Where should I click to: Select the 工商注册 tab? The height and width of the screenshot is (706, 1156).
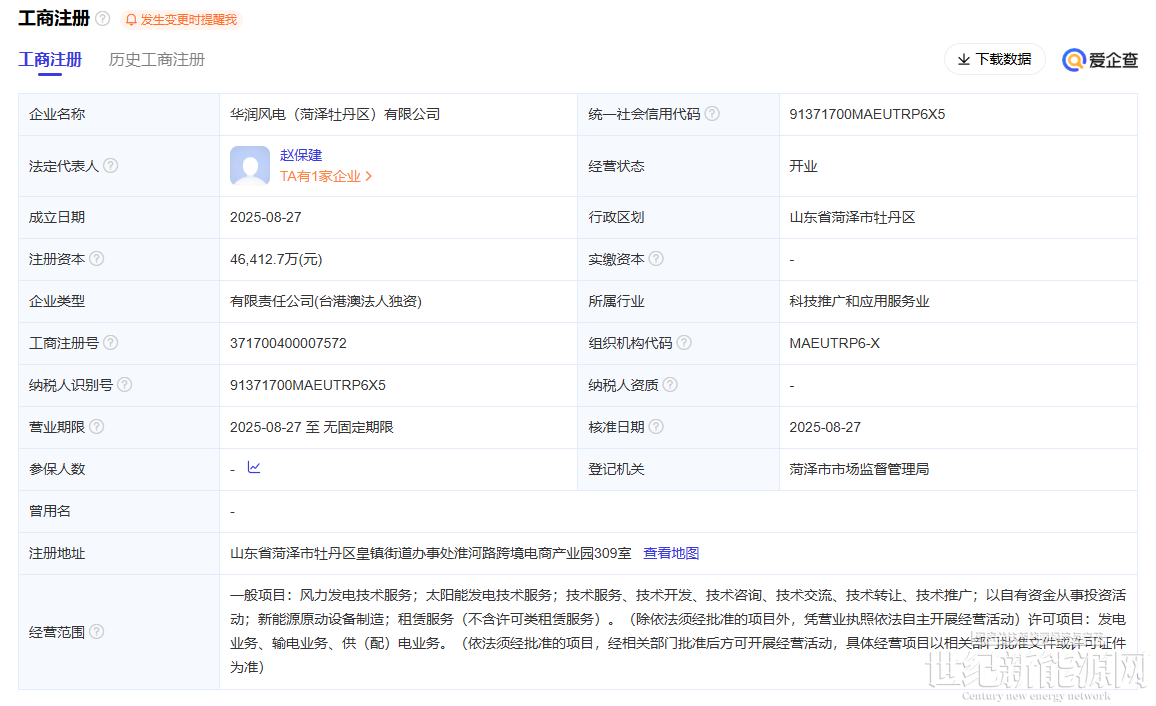pos(50,60)
